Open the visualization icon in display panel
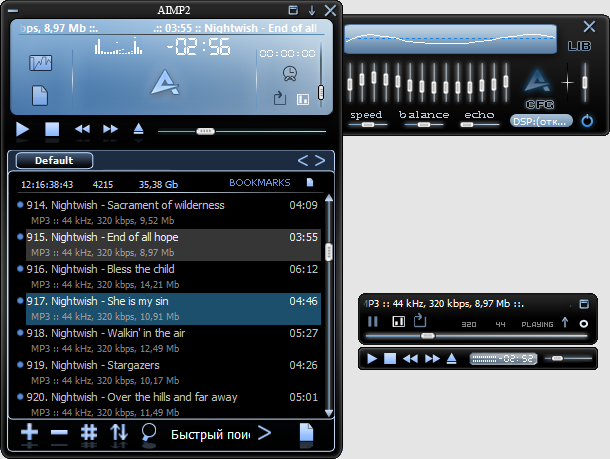The height and width of the screenshot is (459, 610). point(40,63)
